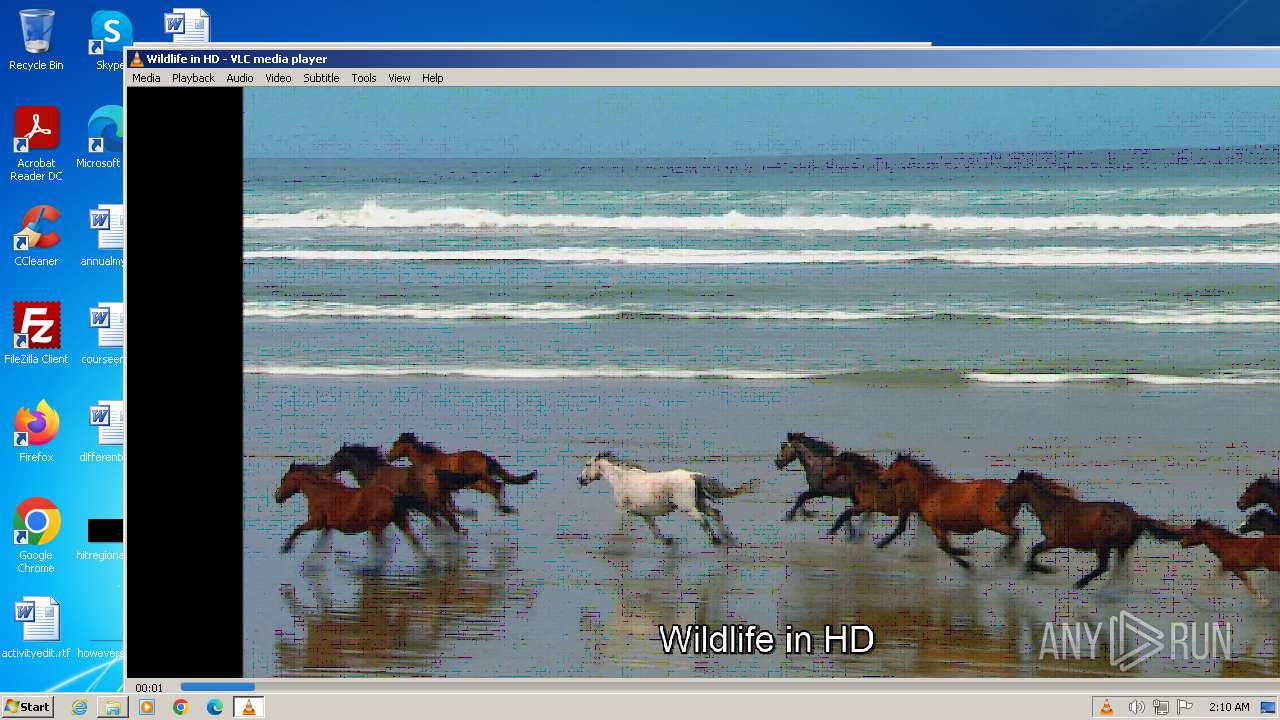Select the VLC taskbar button
This screenshot has width=1280, height=720.
[248, 707]
